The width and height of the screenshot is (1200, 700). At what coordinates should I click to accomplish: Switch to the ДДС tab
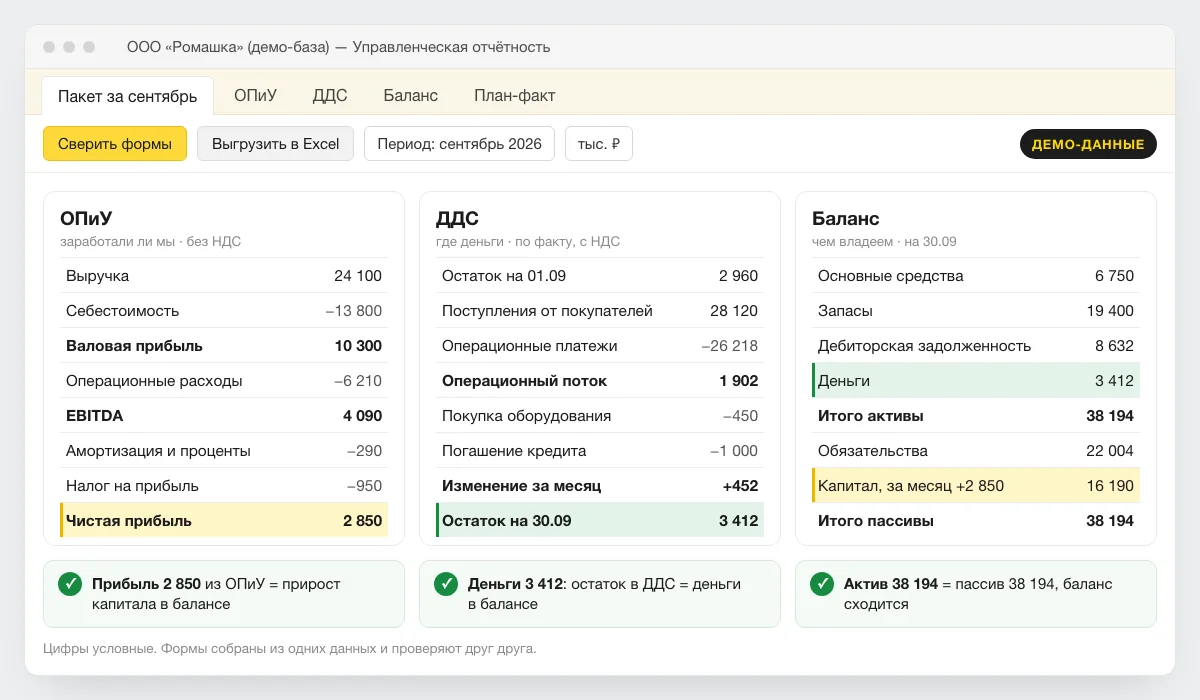coord(330,96)
